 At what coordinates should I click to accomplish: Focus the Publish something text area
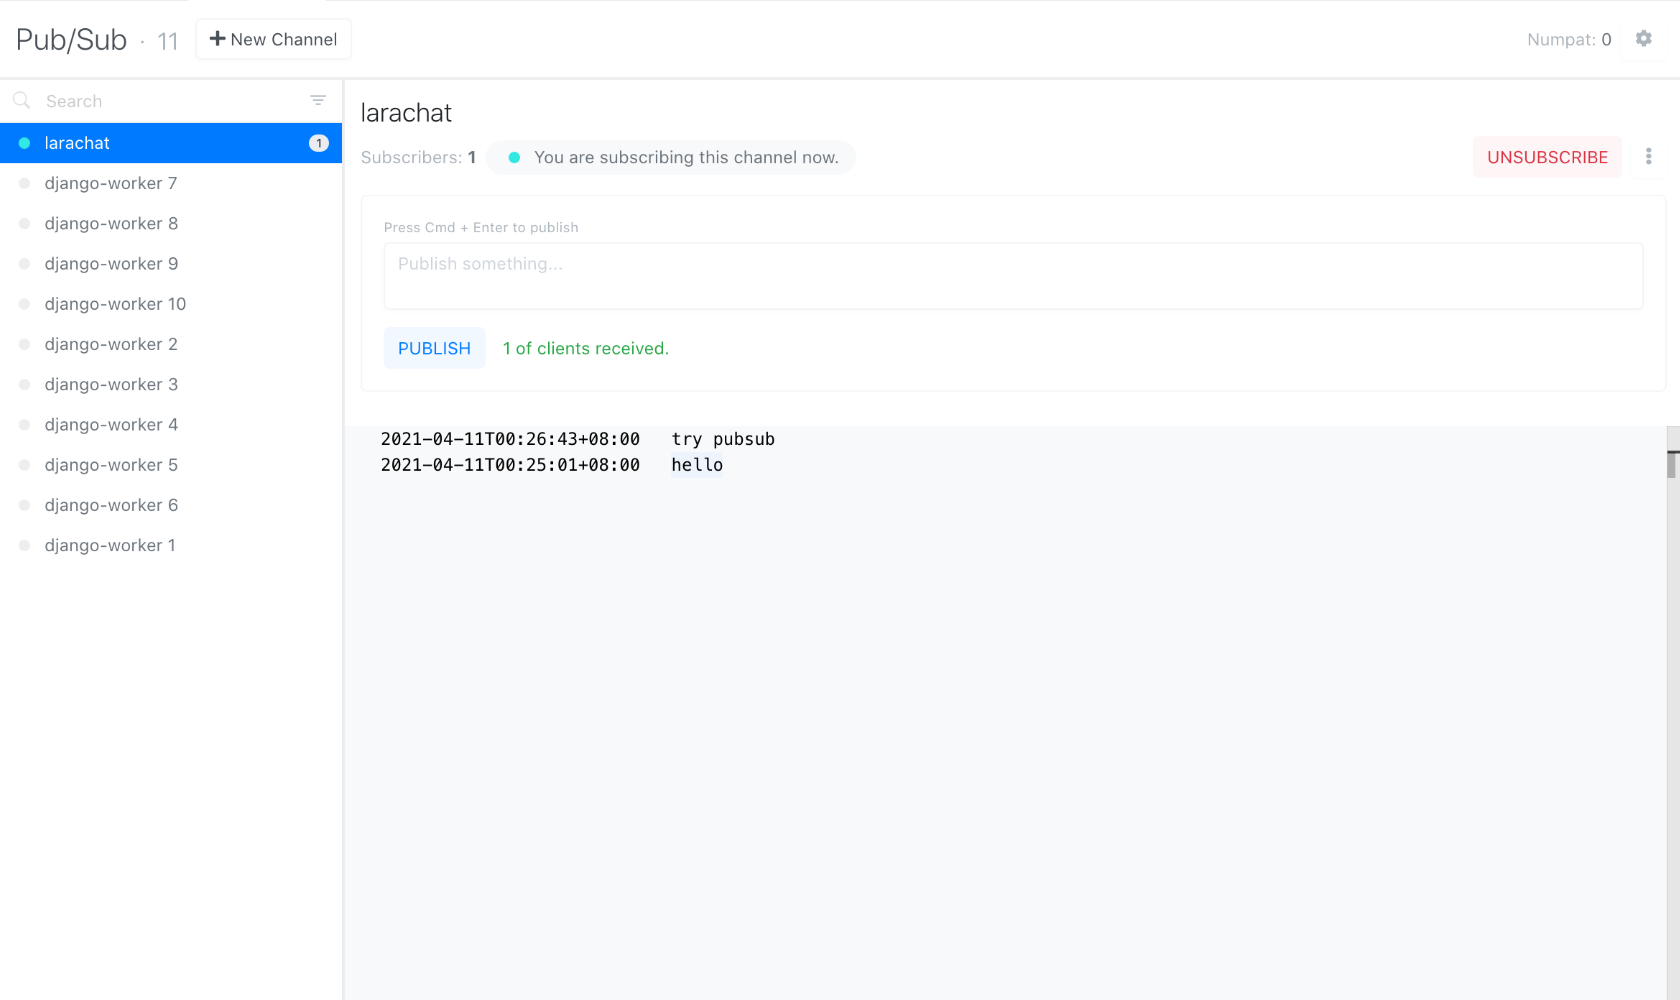(x=1012, y=276)
